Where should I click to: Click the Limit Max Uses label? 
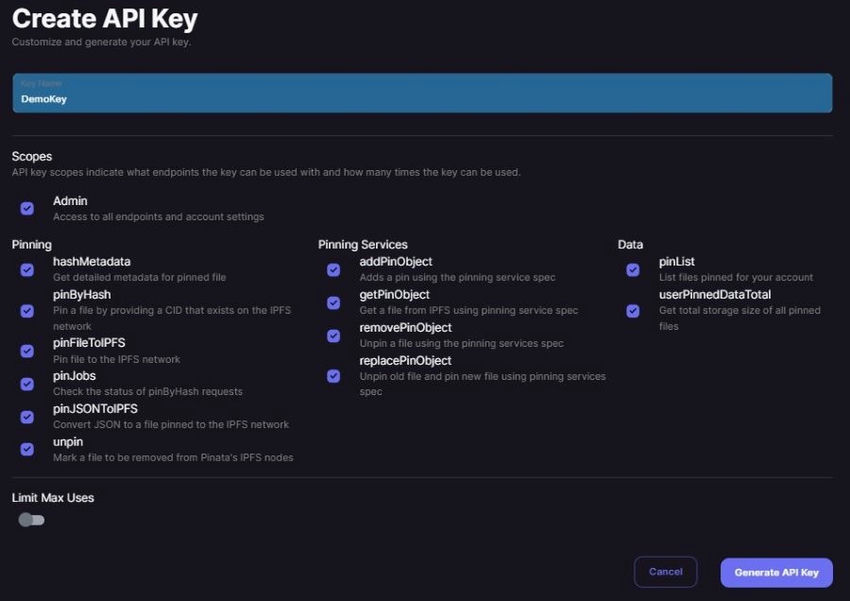click(x=52, y=497)
